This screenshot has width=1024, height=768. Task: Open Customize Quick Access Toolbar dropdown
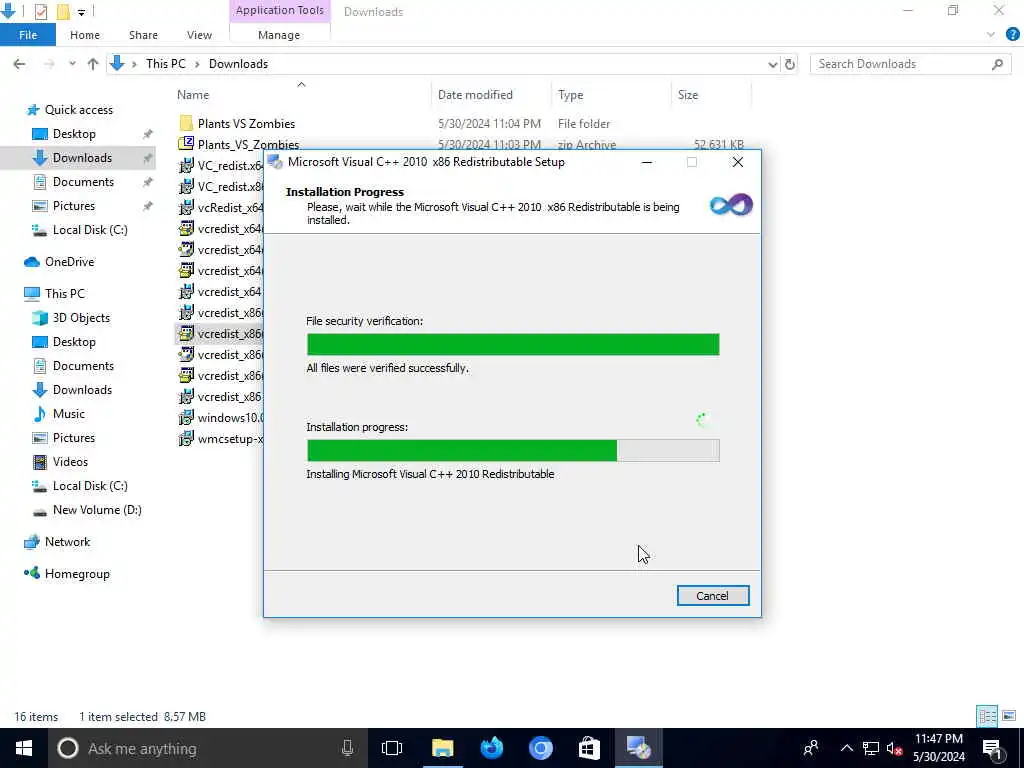pyautogui.click(x=81, y=12)
